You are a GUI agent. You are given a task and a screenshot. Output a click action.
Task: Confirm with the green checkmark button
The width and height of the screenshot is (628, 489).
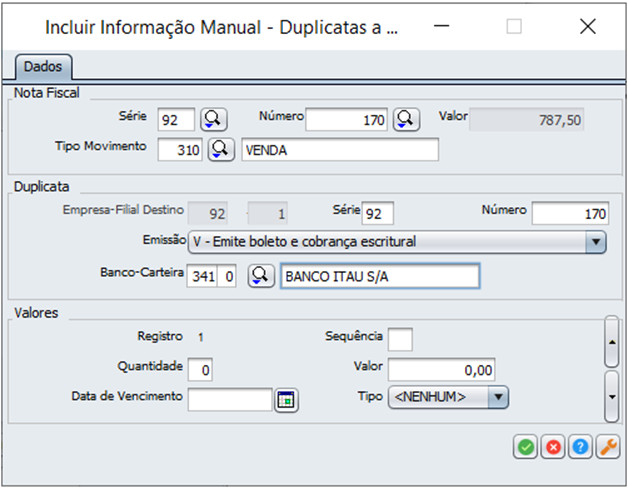click(x=525, y=449)
